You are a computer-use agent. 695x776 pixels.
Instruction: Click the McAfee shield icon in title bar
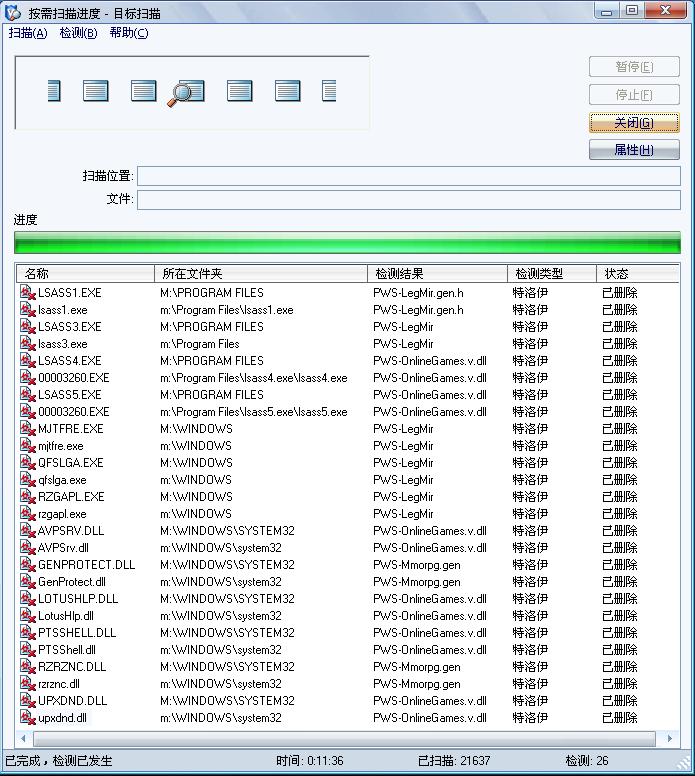[12, 12]
